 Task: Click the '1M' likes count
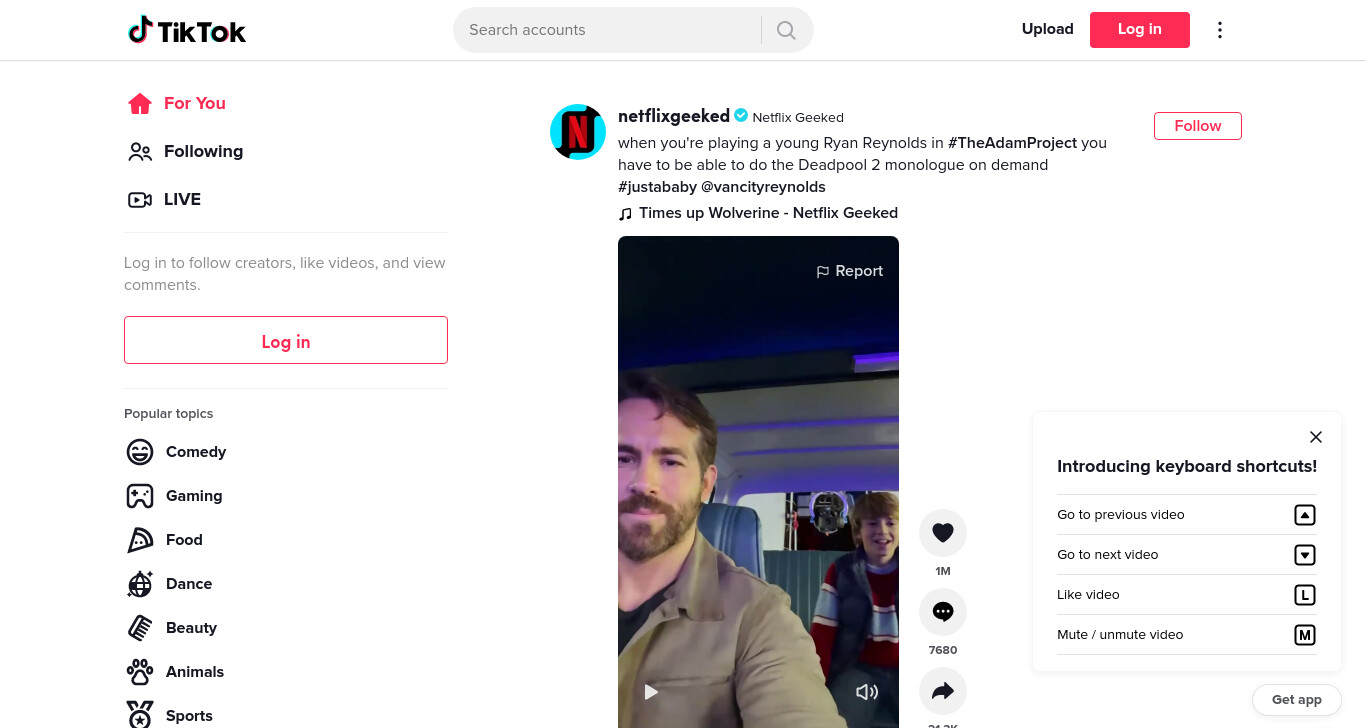(x=943, y=571)
